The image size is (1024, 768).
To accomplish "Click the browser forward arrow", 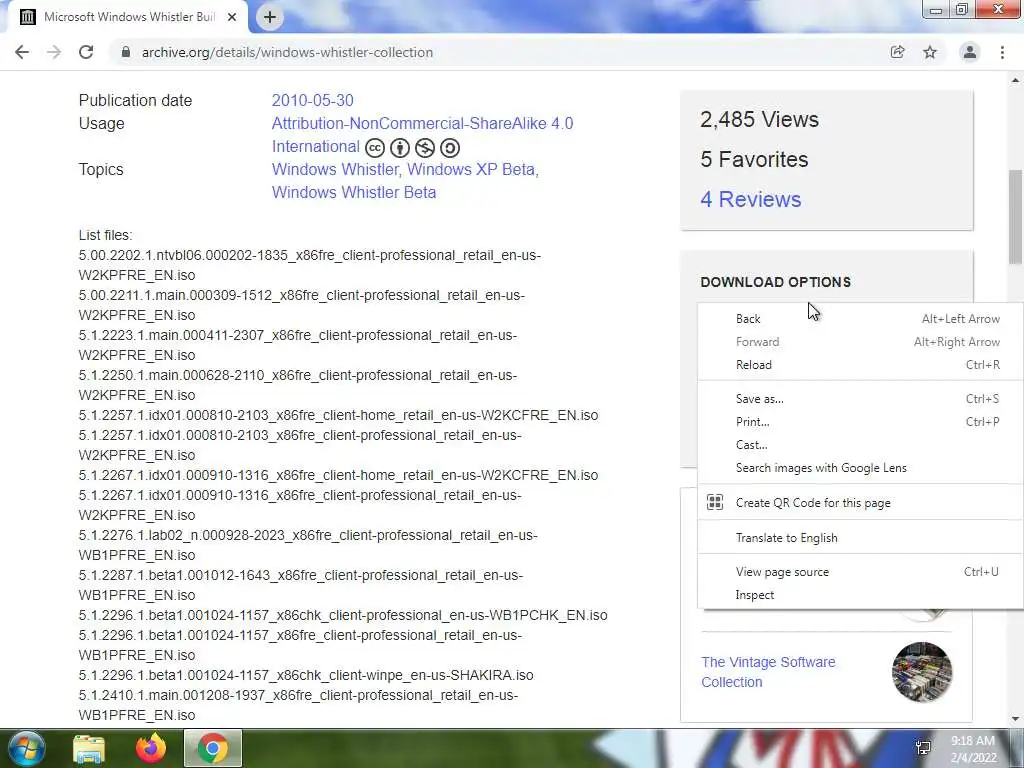I will [54, 52].
